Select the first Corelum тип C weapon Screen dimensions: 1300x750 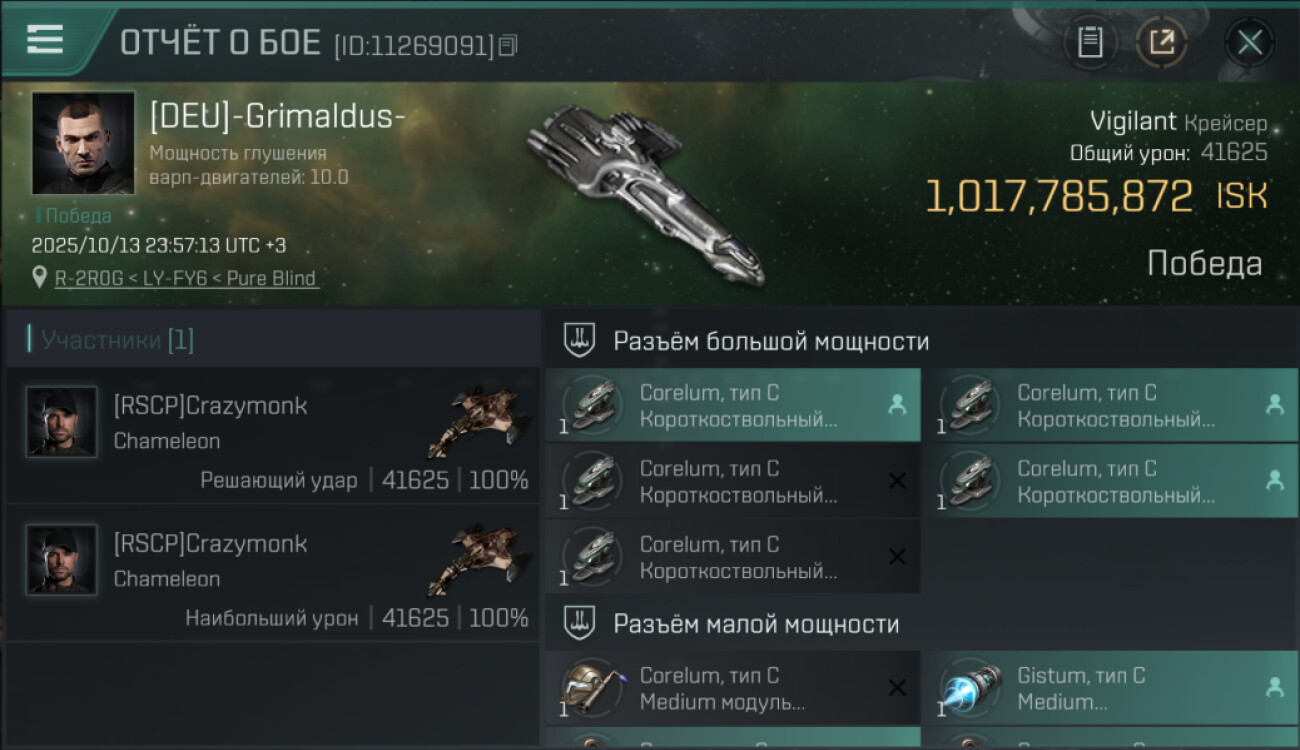click(733, 405)
